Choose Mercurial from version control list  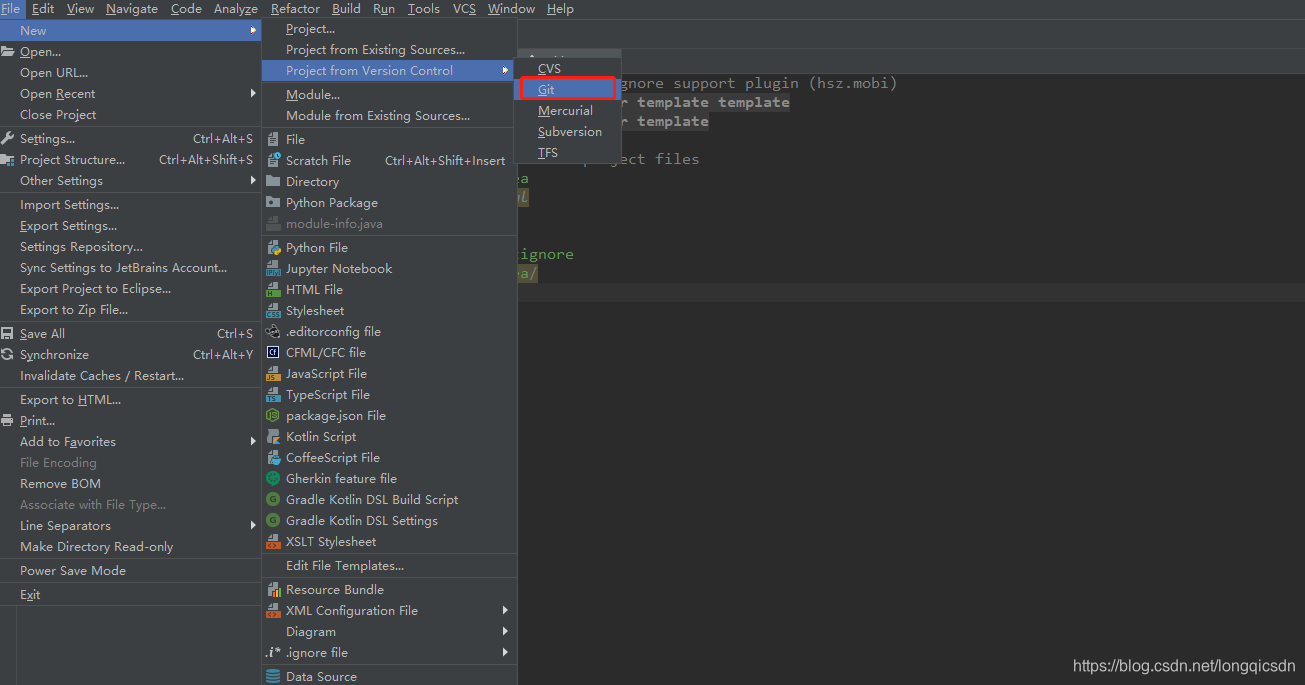(x=567, y=111)
